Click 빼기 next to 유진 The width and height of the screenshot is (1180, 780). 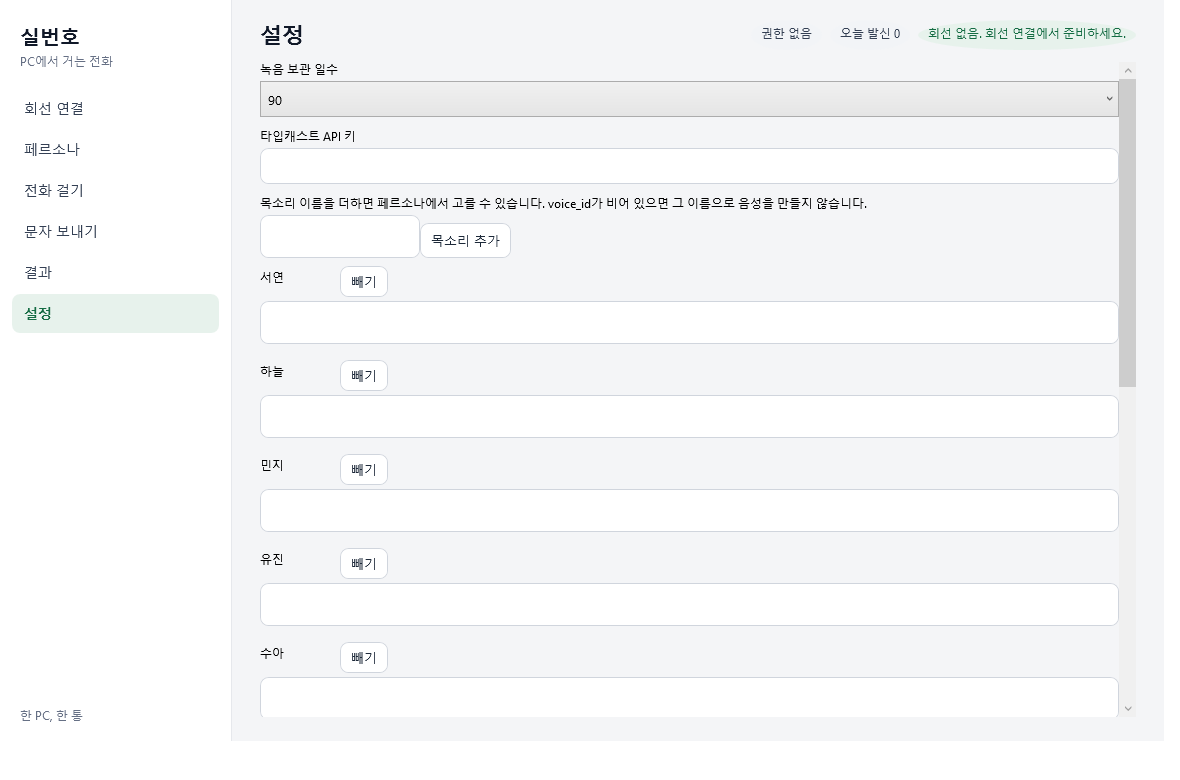pyautogui.click(x=363, y=563)
